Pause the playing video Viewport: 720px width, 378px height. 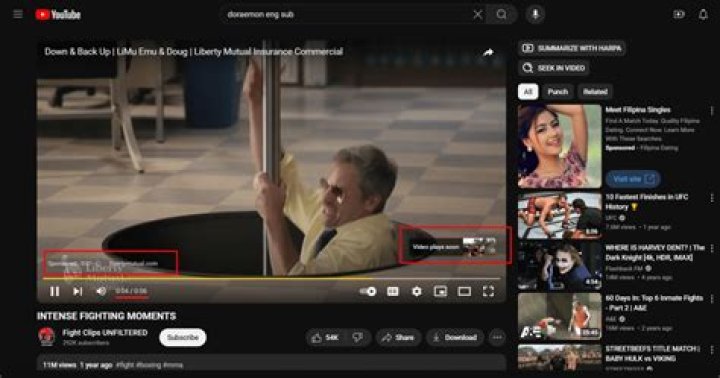(55, 291)
